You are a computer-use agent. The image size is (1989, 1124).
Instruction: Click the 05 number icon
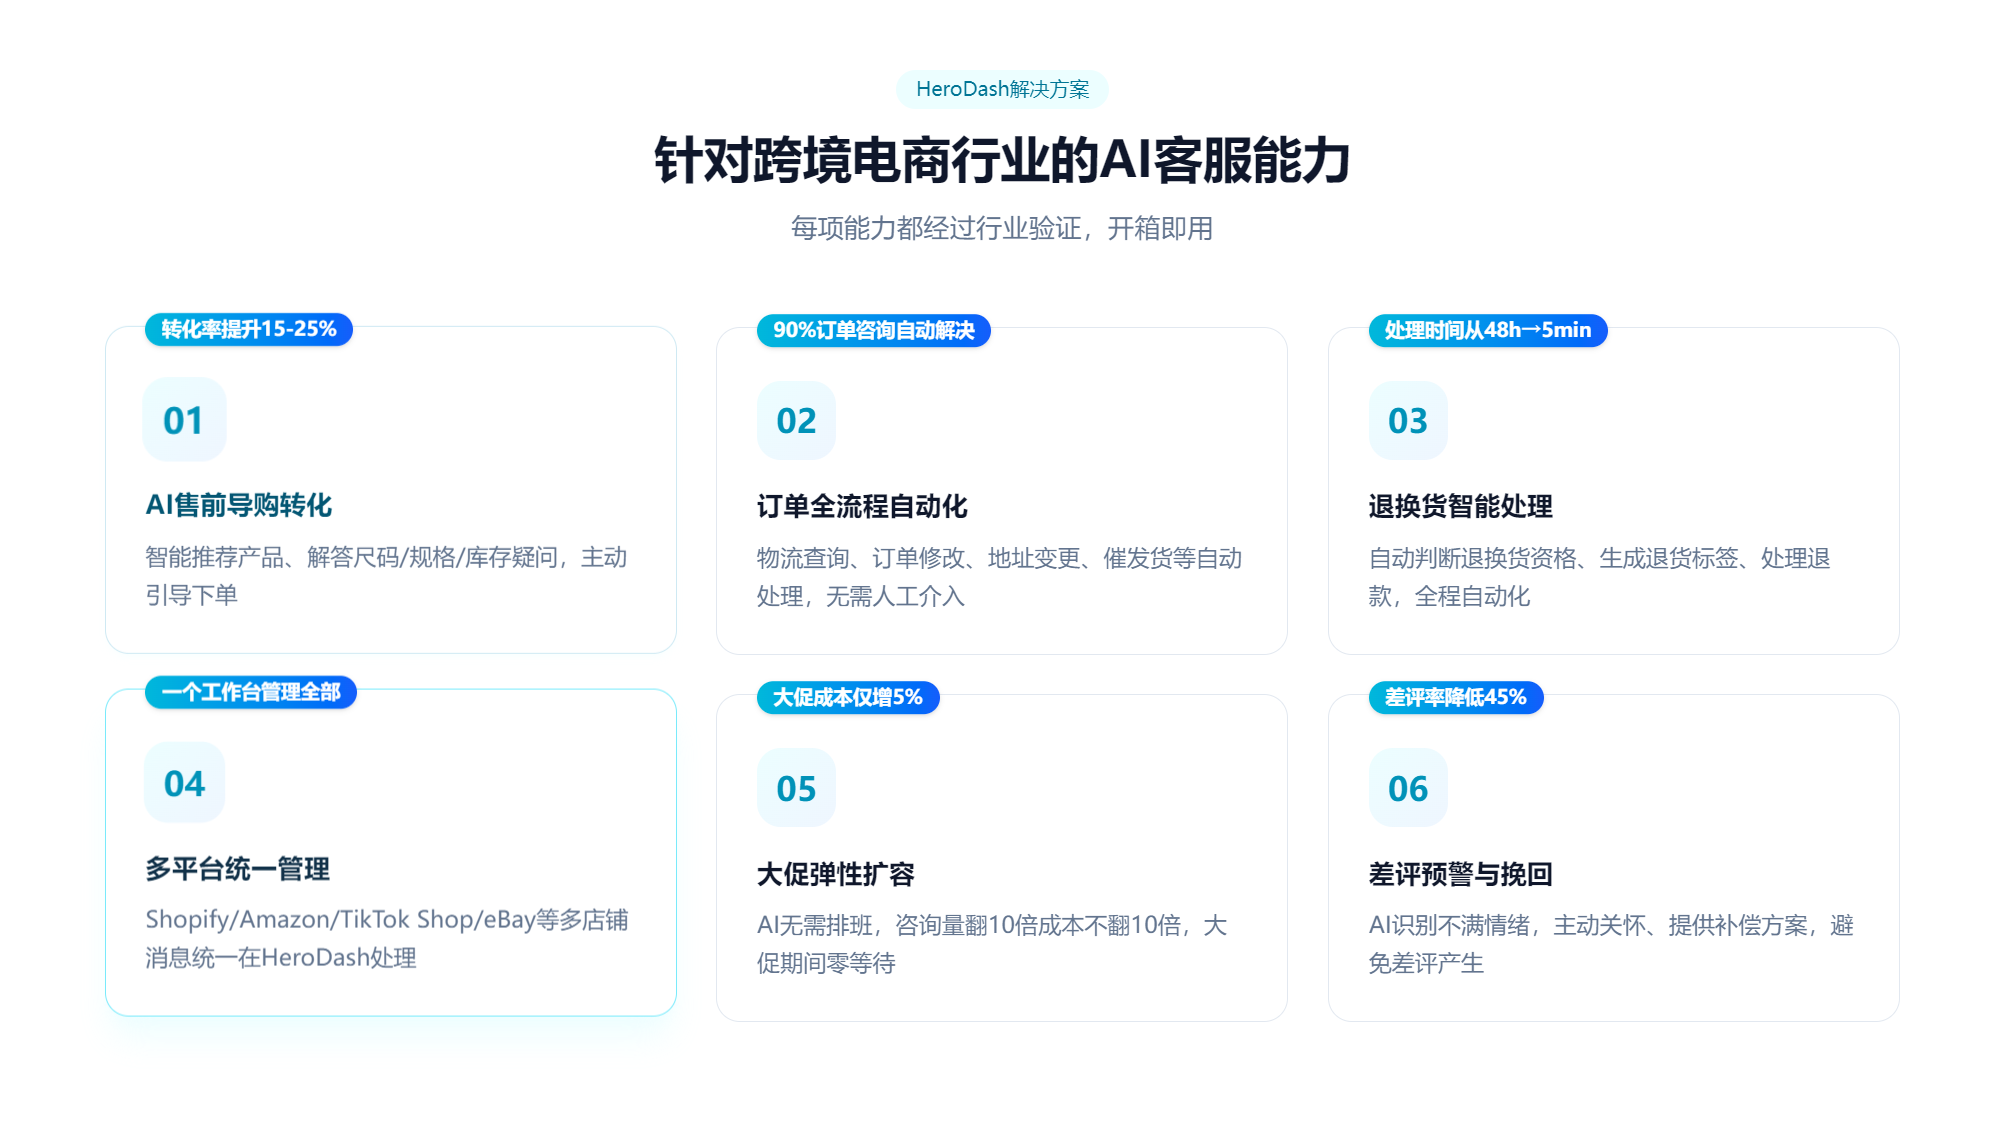point(796,788)
